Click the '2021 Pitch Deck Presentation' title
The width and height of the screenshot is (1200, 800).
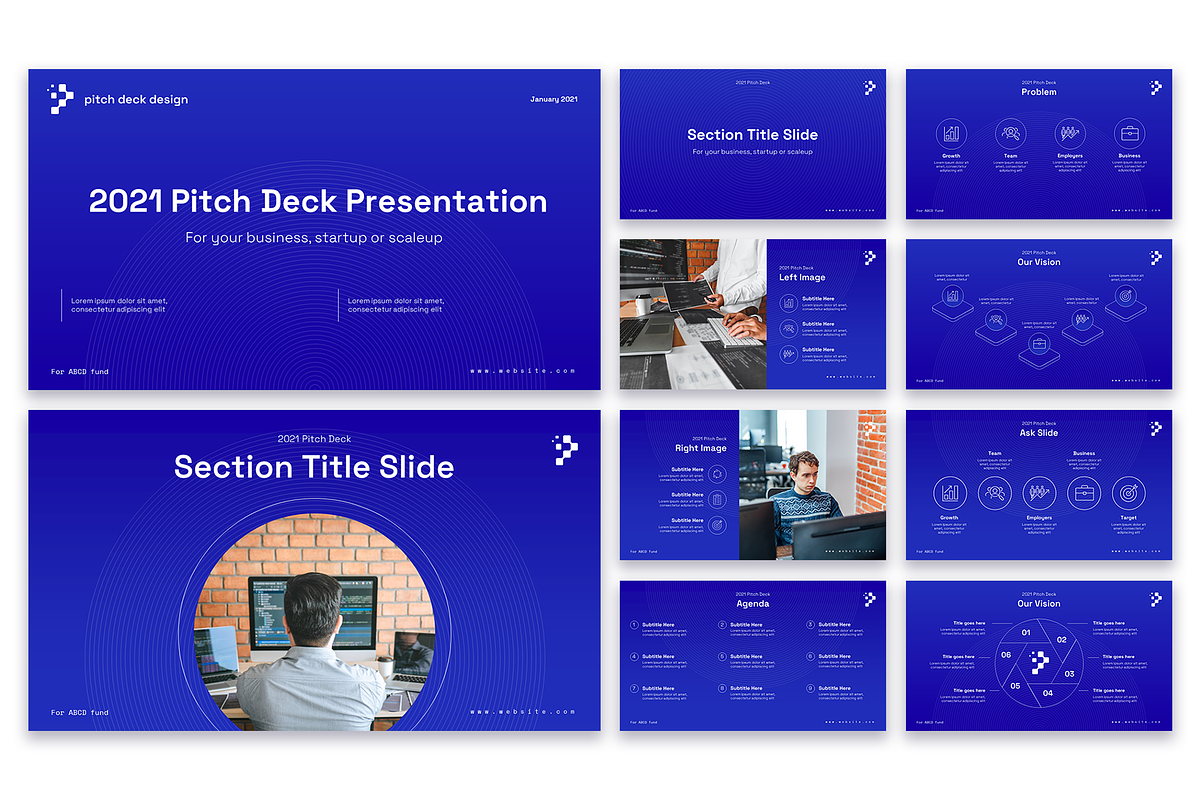point(318,201)
